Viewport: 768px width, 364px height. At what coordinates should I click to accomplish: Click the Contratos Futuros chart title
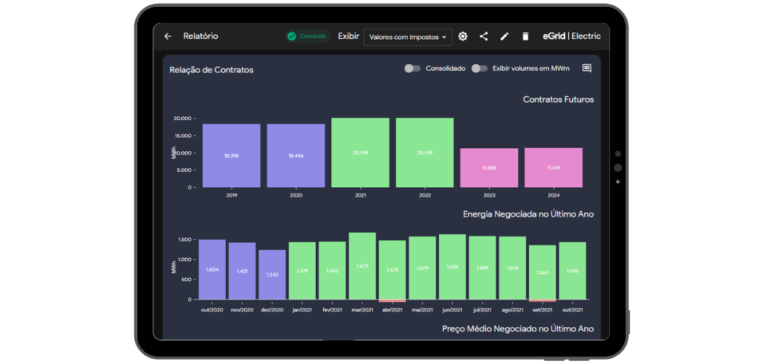point(558,99)
